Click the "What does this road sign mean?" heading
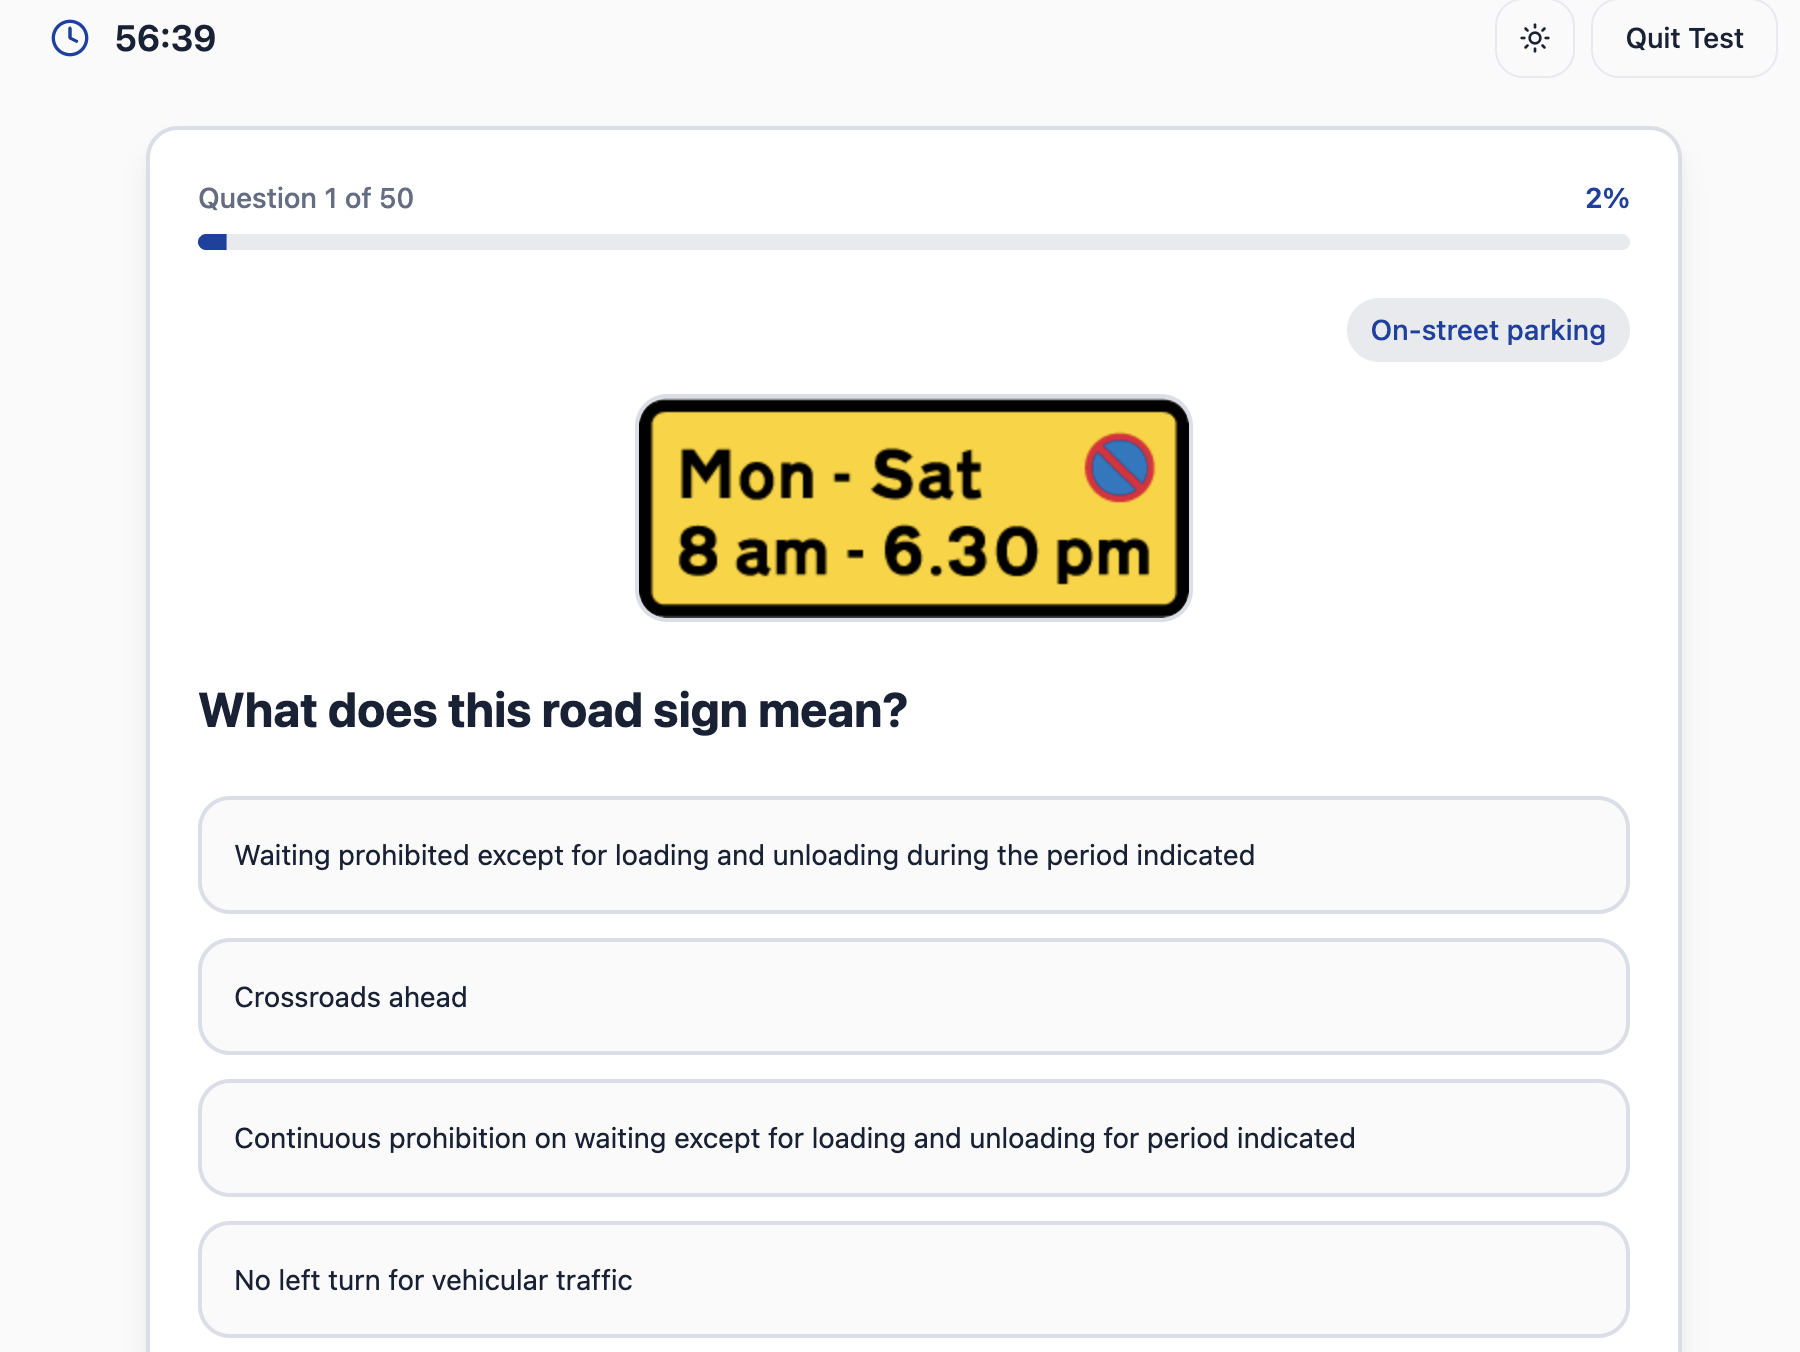 [553, 711]
